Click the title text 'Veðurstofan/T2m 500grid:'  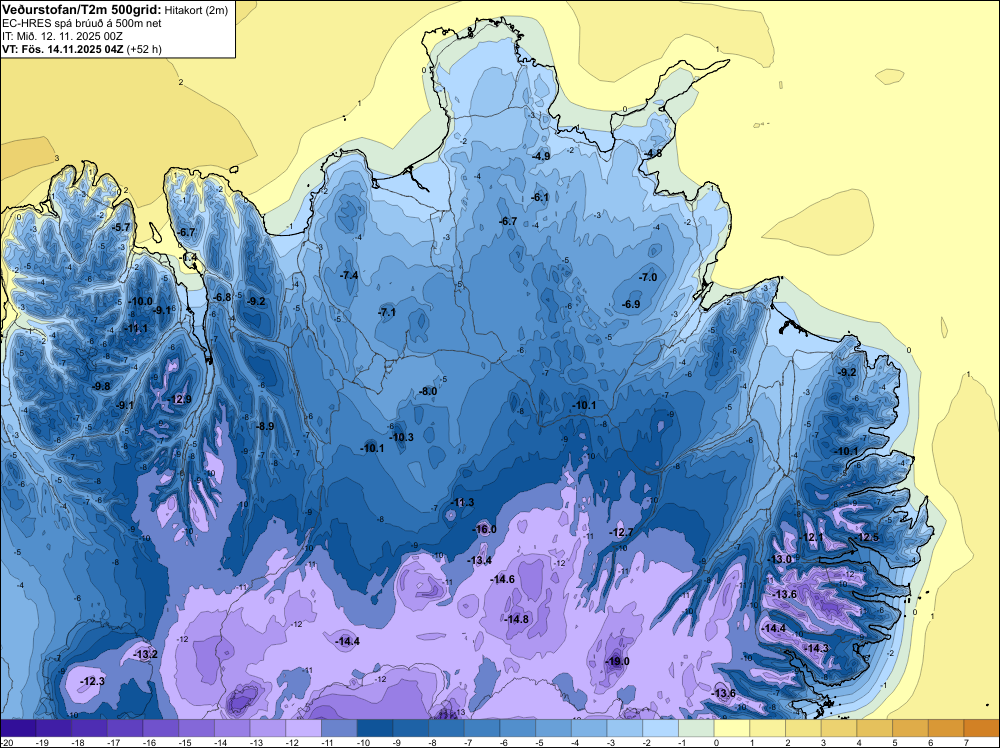[82, 10]
